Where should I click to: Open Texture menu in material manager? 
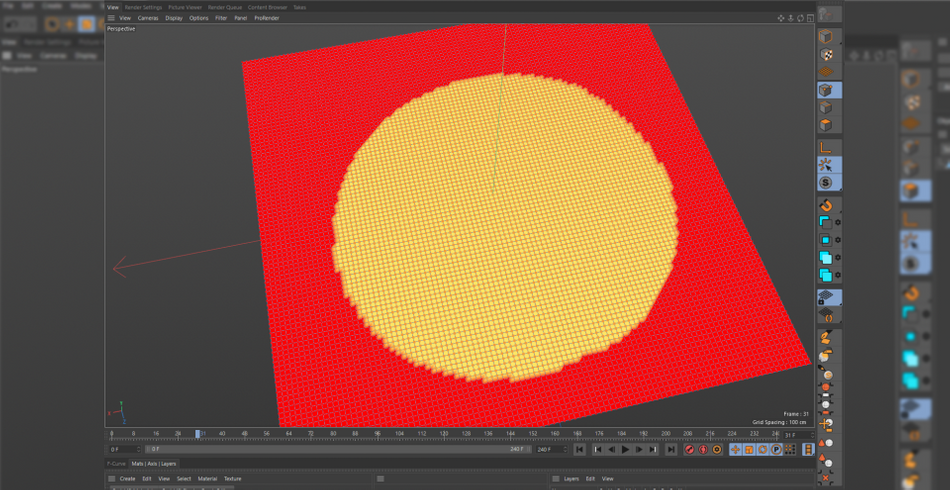[233, 479]
